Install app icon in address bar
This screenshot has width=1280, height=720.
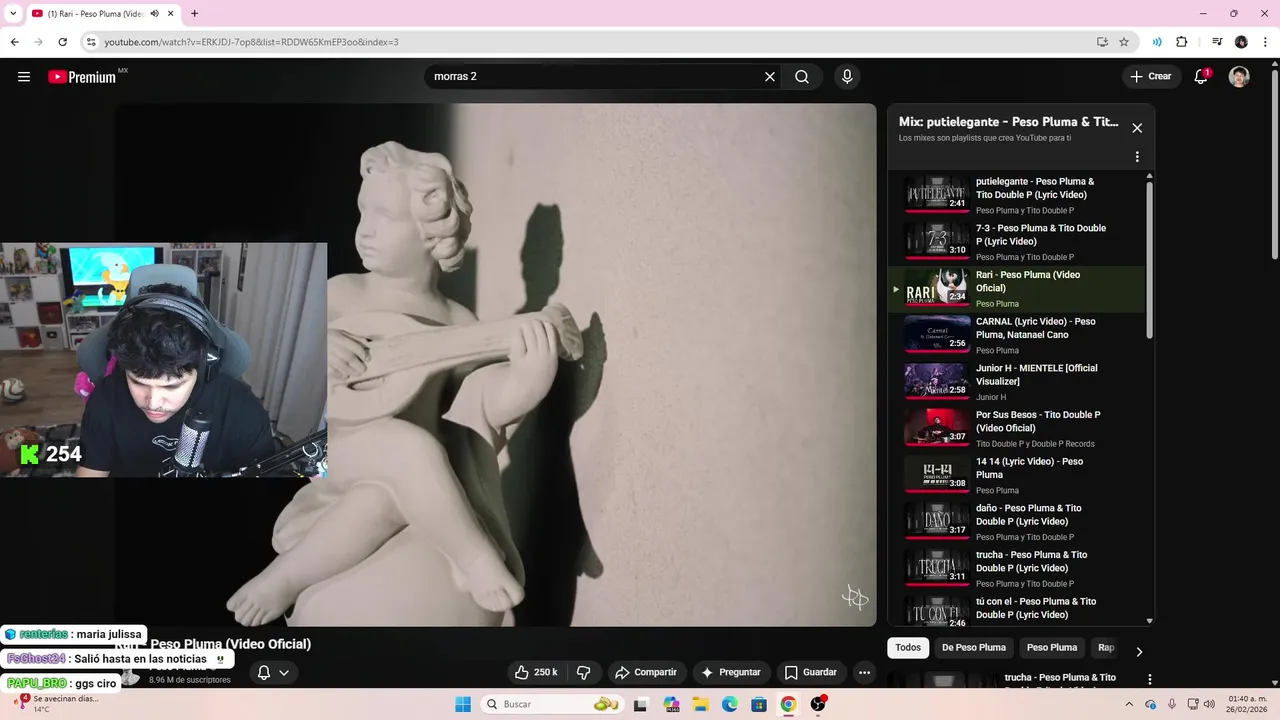1102,42
